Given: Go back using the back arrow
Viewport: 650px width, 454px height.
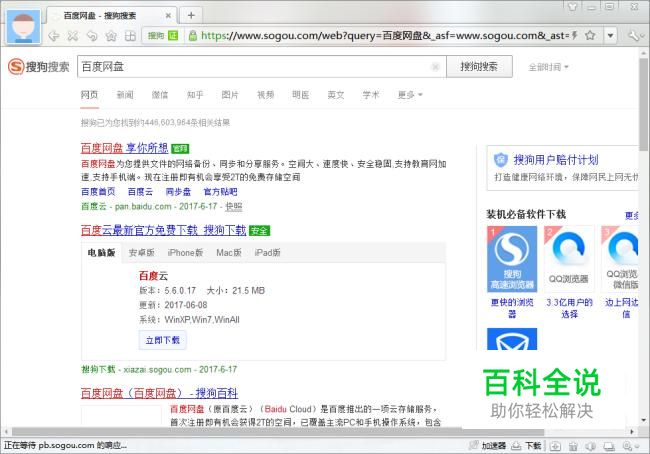Looking at the screenshot, I should 54,36.
